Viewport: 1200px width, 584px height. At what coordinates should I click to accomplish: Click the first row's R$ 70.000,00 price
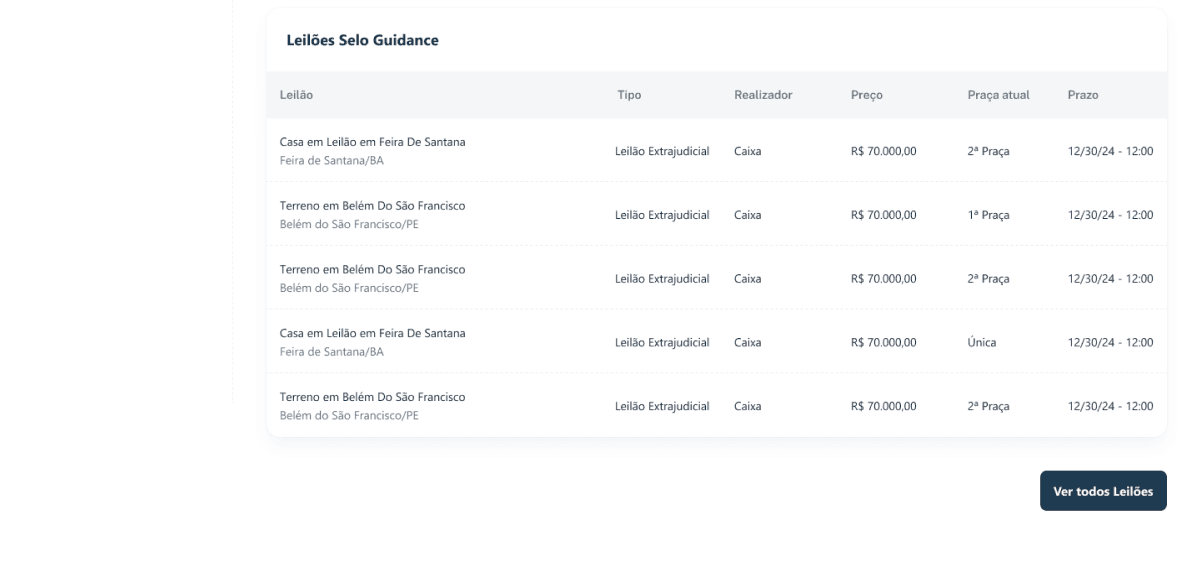(x=884, y=151)
